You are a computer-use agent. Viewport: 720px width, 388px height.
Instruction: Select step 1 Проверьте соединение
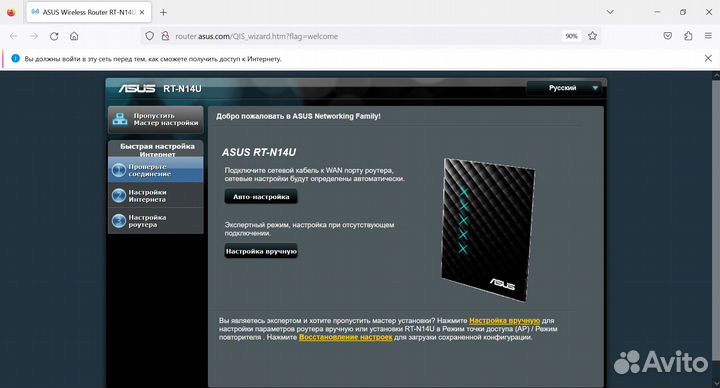(x=156, y=170)
